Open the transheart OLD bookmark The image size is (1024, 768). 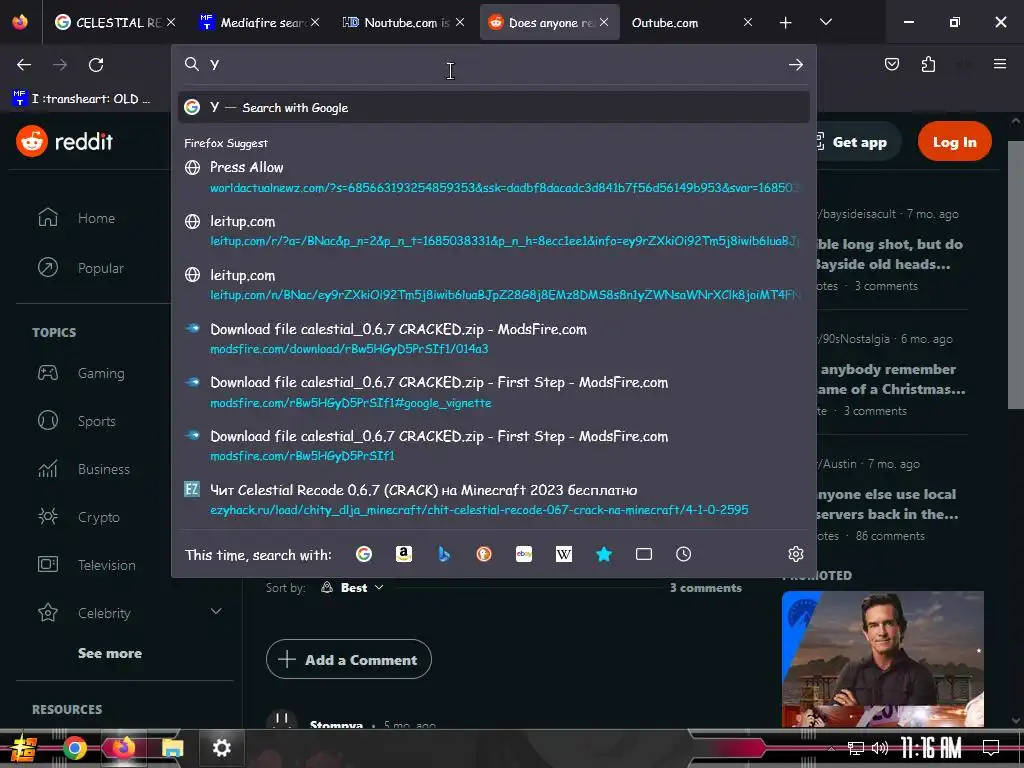tap(82, 99)
